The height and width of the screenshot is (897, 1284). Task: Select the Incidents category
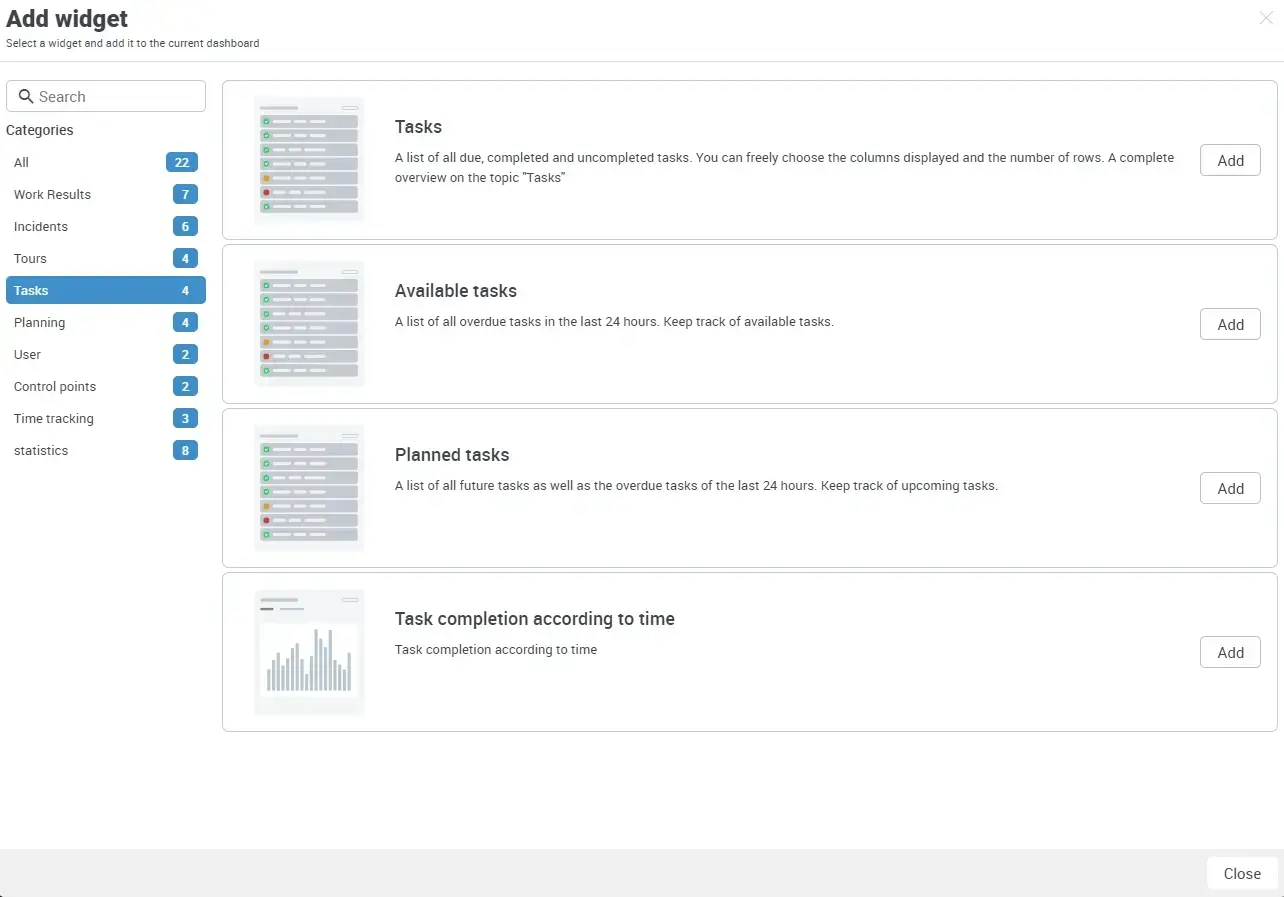point(40,226)
